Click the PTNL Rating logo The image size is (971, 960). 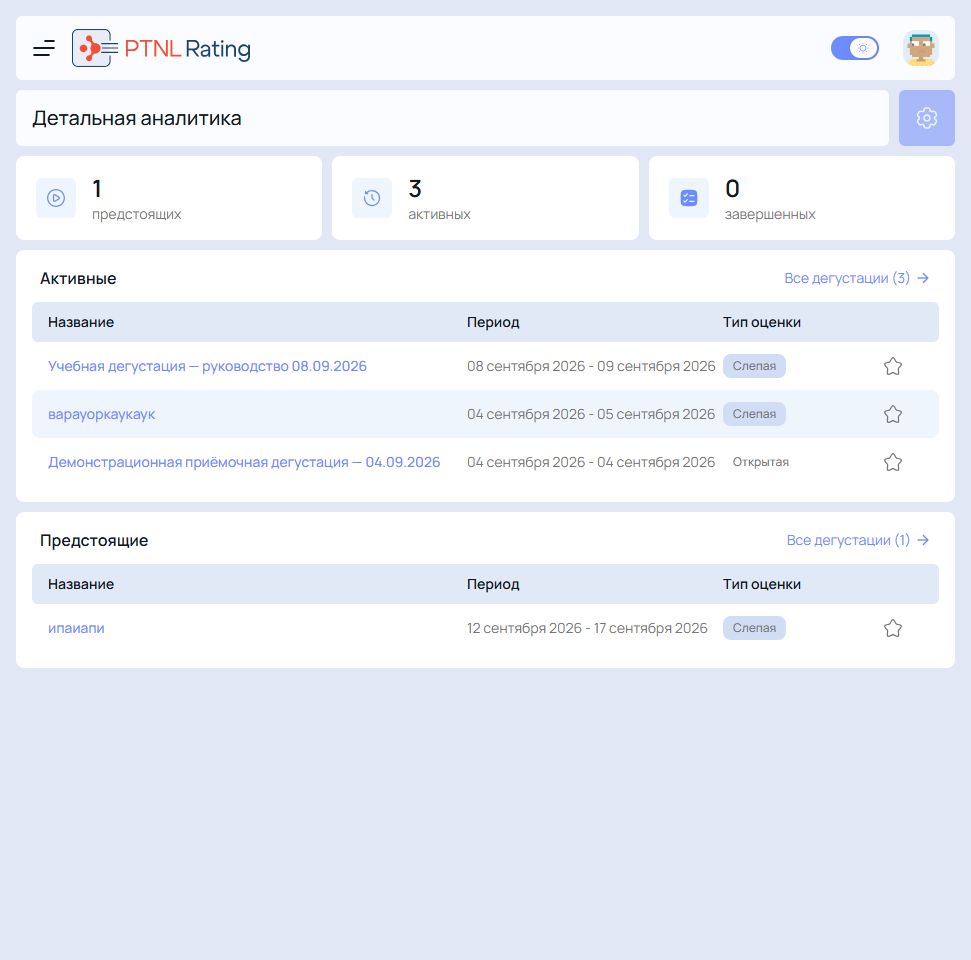161,48
